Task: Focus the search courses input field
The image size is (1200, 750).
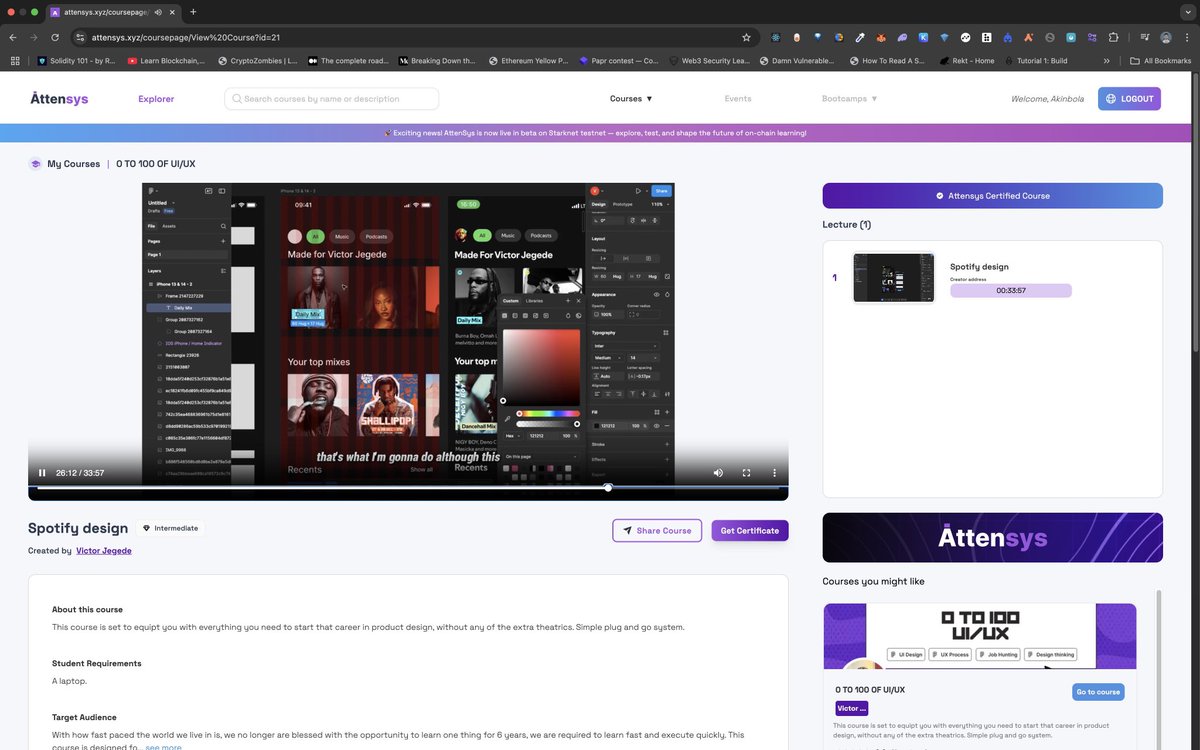Action: pos(332,99)
